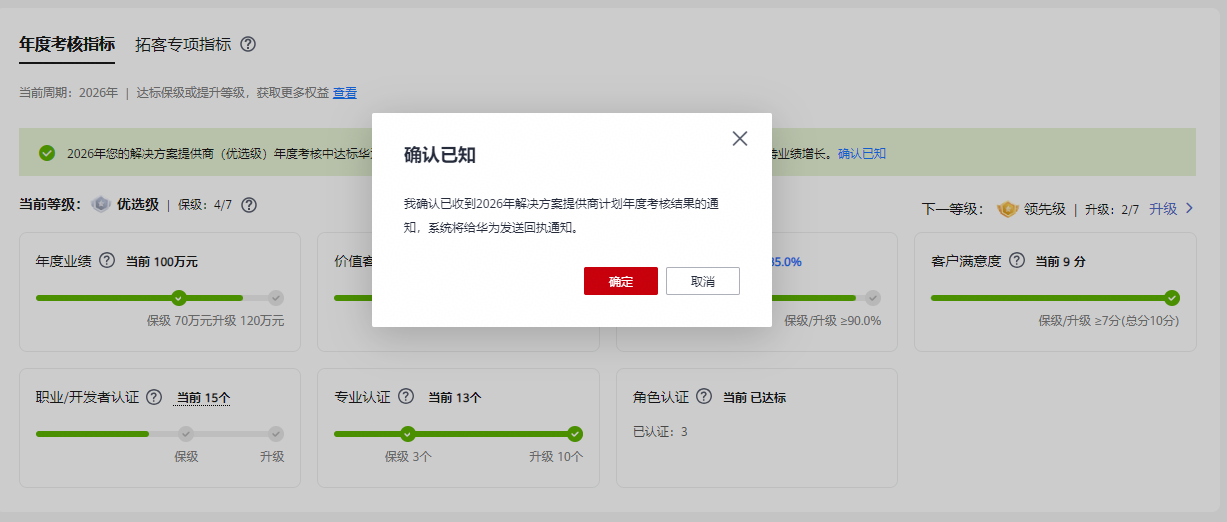Open help icon next to 客户满意度
This screenshot has width=1227, height=522.
tap(1017, 261)
